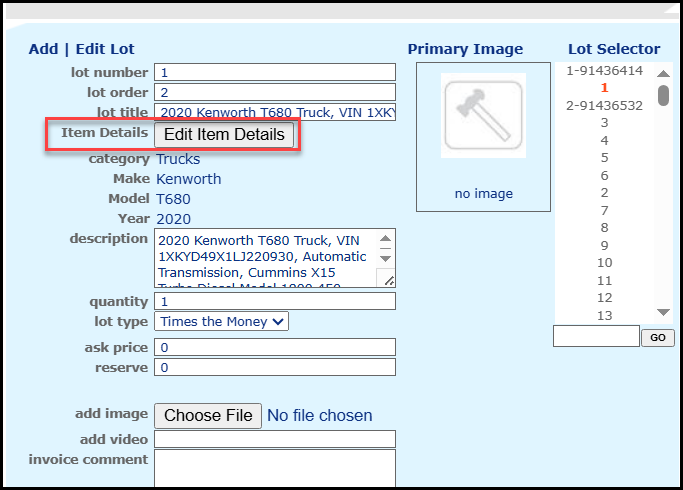Viewport: 683px width, 490px height.
Task: Click the 'no image' caption
Action: coord(484,193)
